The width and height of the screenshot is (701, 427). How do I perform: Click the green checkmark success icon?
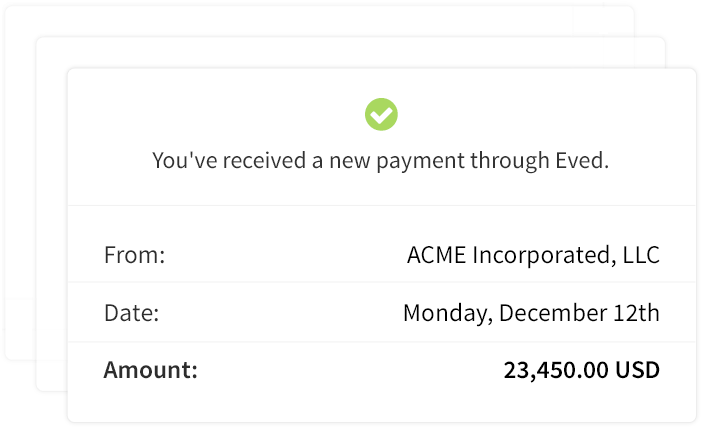pos(381,114)
